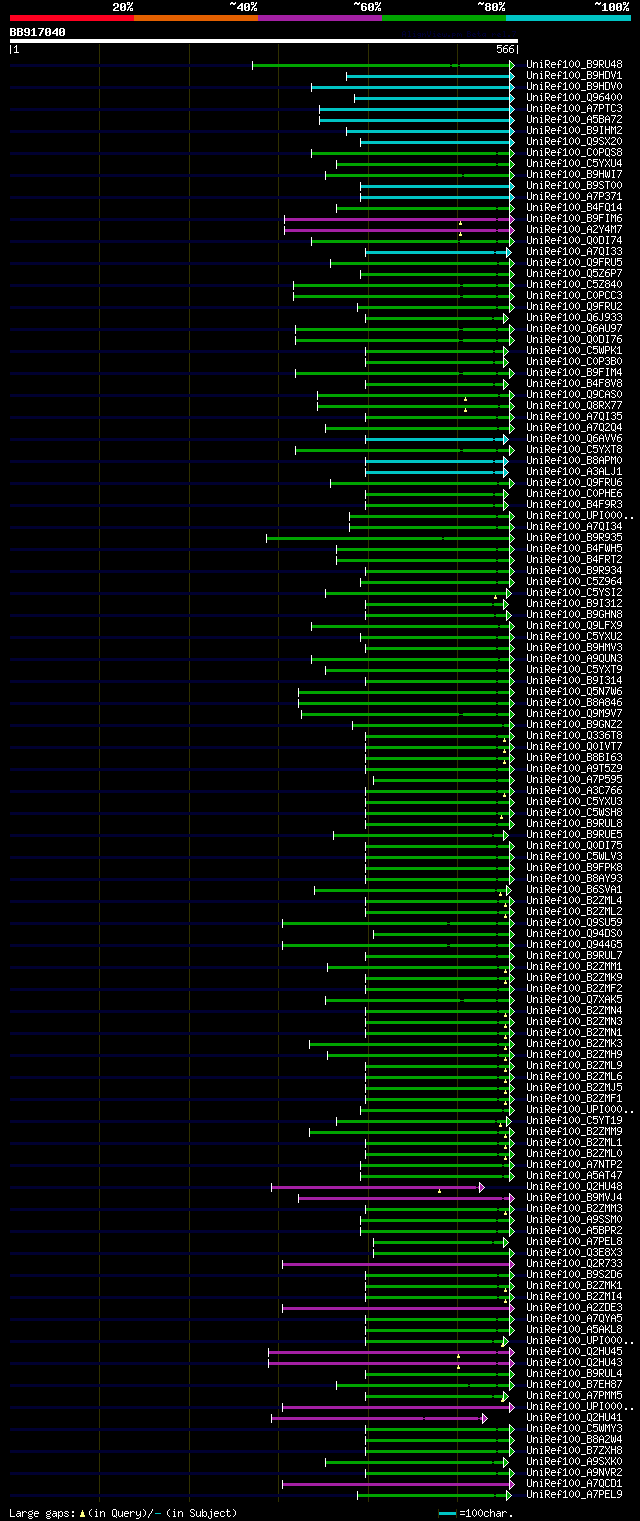Select hit label UniRef100_Q336T8
The height and width of the screenshot is (1521, 640).
pos(574,735)
